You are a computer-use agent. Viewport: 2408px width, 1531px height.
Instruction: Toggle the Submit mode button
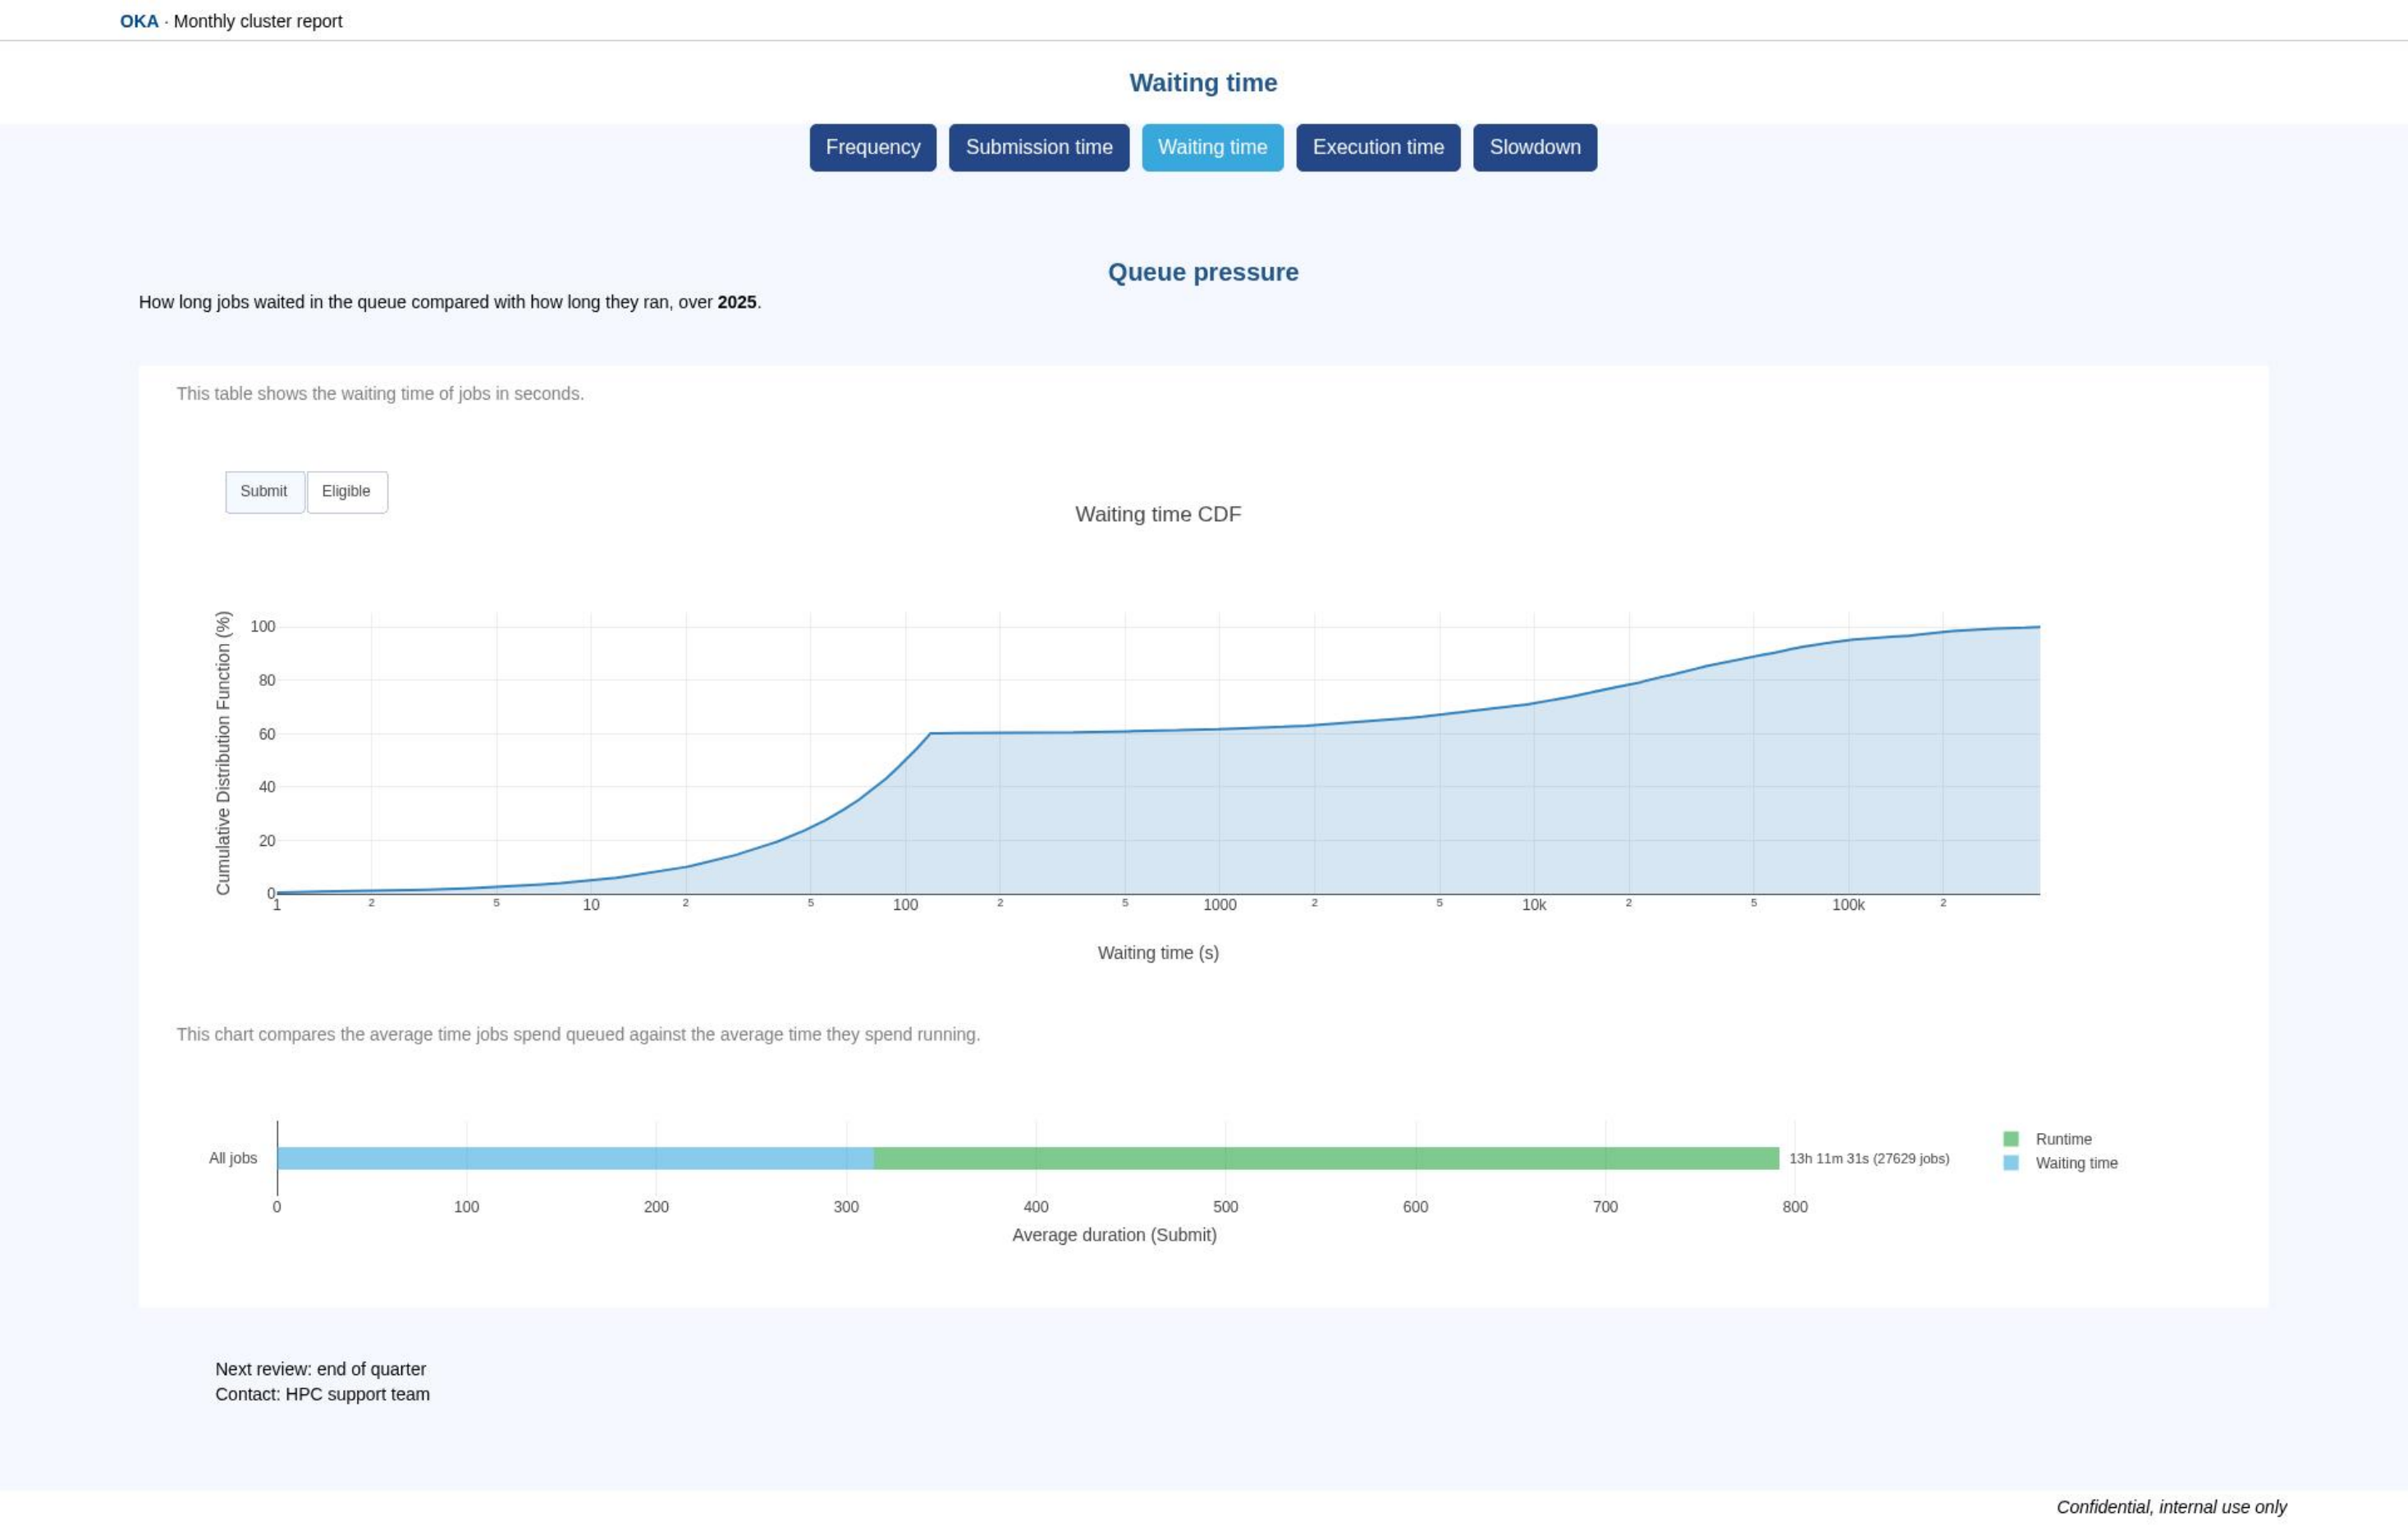tap(265, 492)
